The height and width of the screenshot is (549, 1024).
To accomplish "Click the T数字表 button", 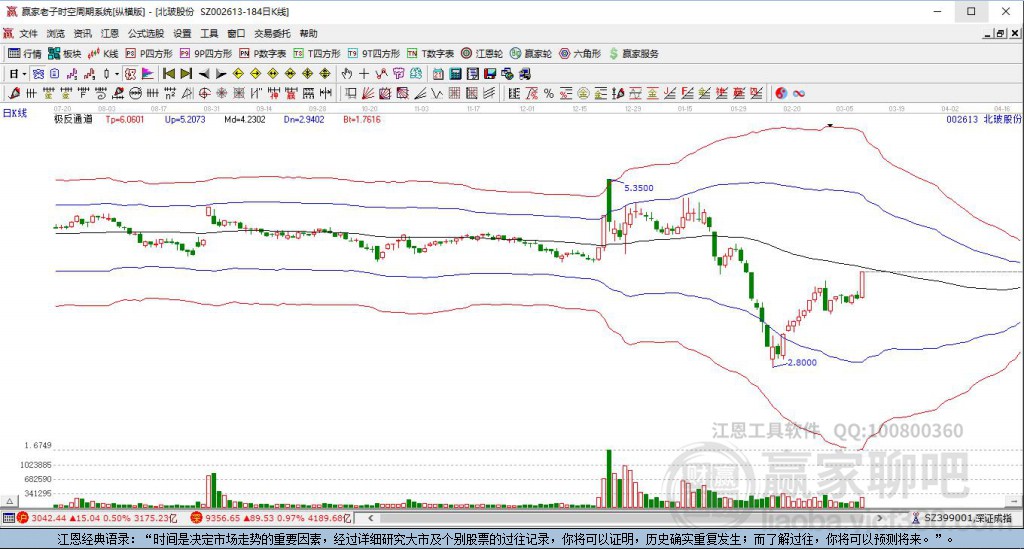I will [x=430, y=54].
